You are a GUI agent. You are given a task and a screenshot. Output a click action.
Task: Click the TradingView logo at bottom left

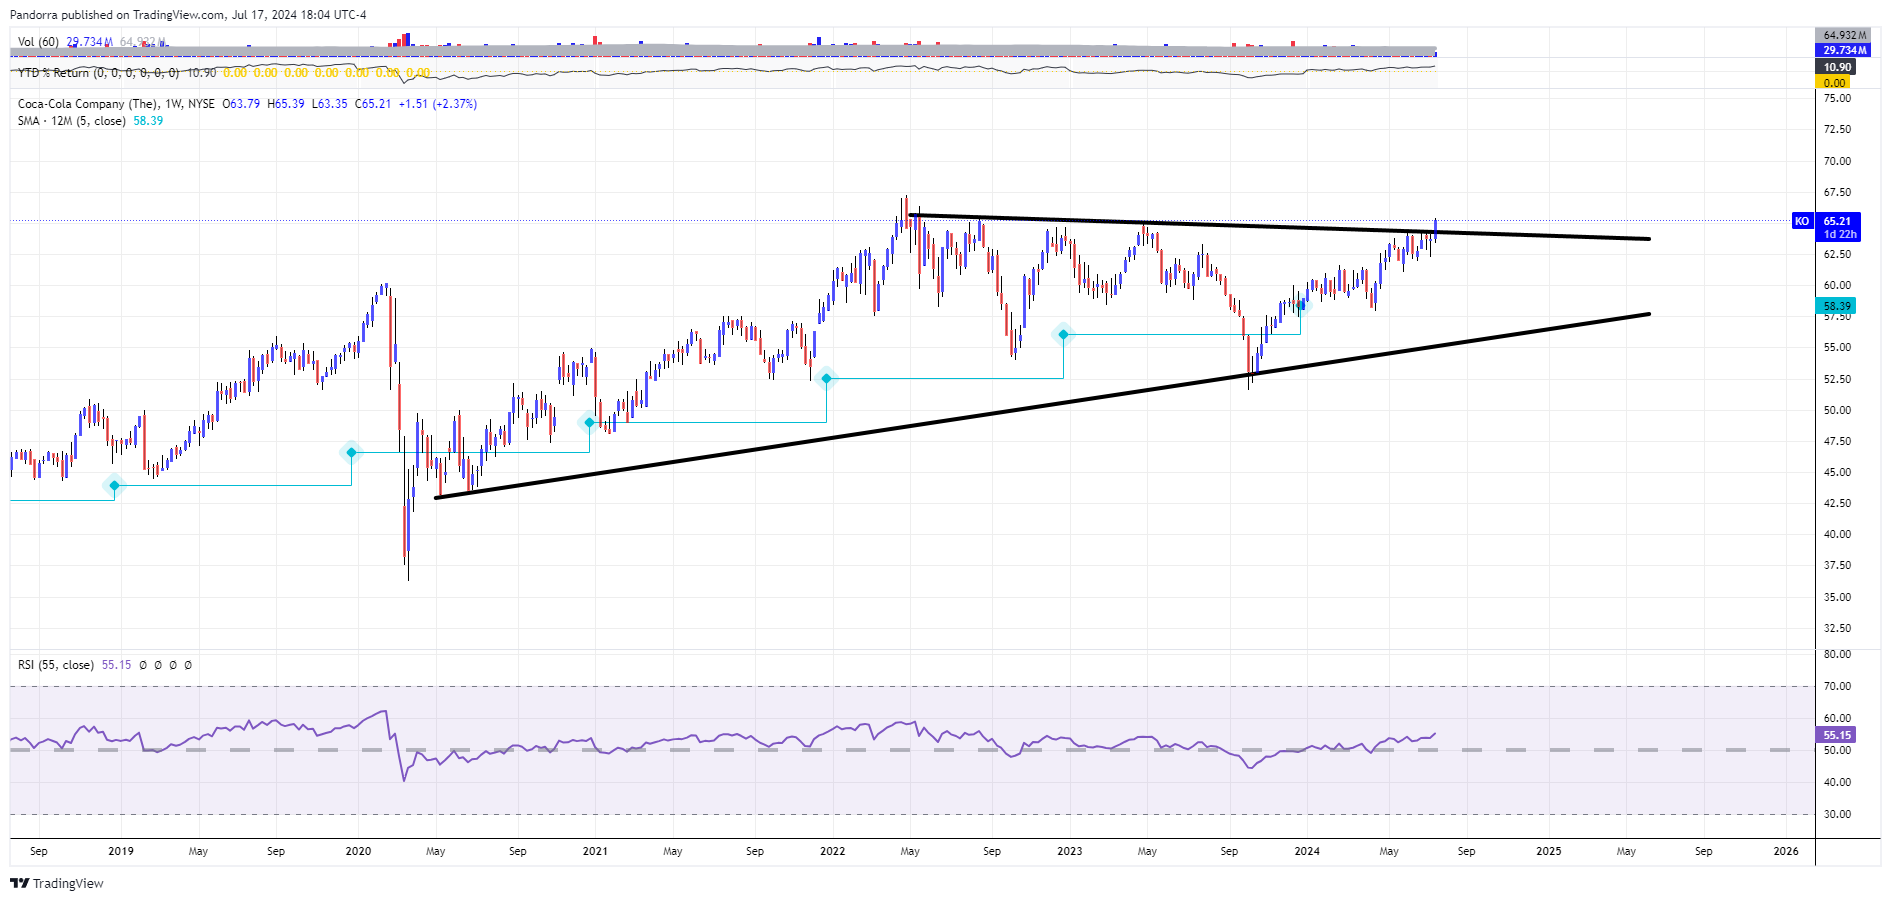pyautogui.click(x=57, y=883)
